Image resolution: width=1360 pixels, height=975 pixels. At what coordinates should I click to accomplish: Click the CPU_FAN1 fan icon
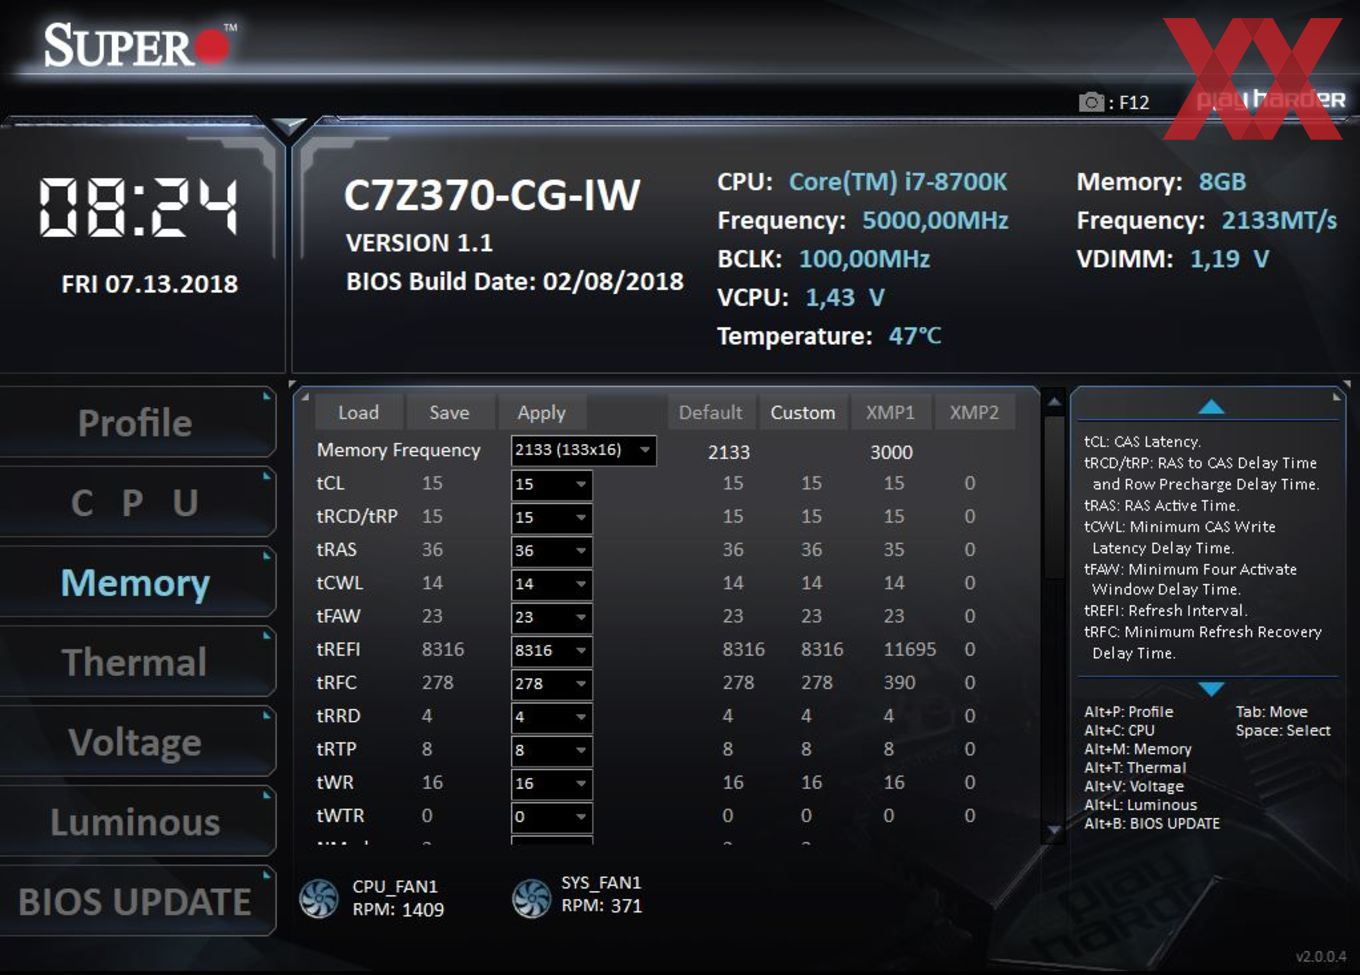[x=319, y=898]
